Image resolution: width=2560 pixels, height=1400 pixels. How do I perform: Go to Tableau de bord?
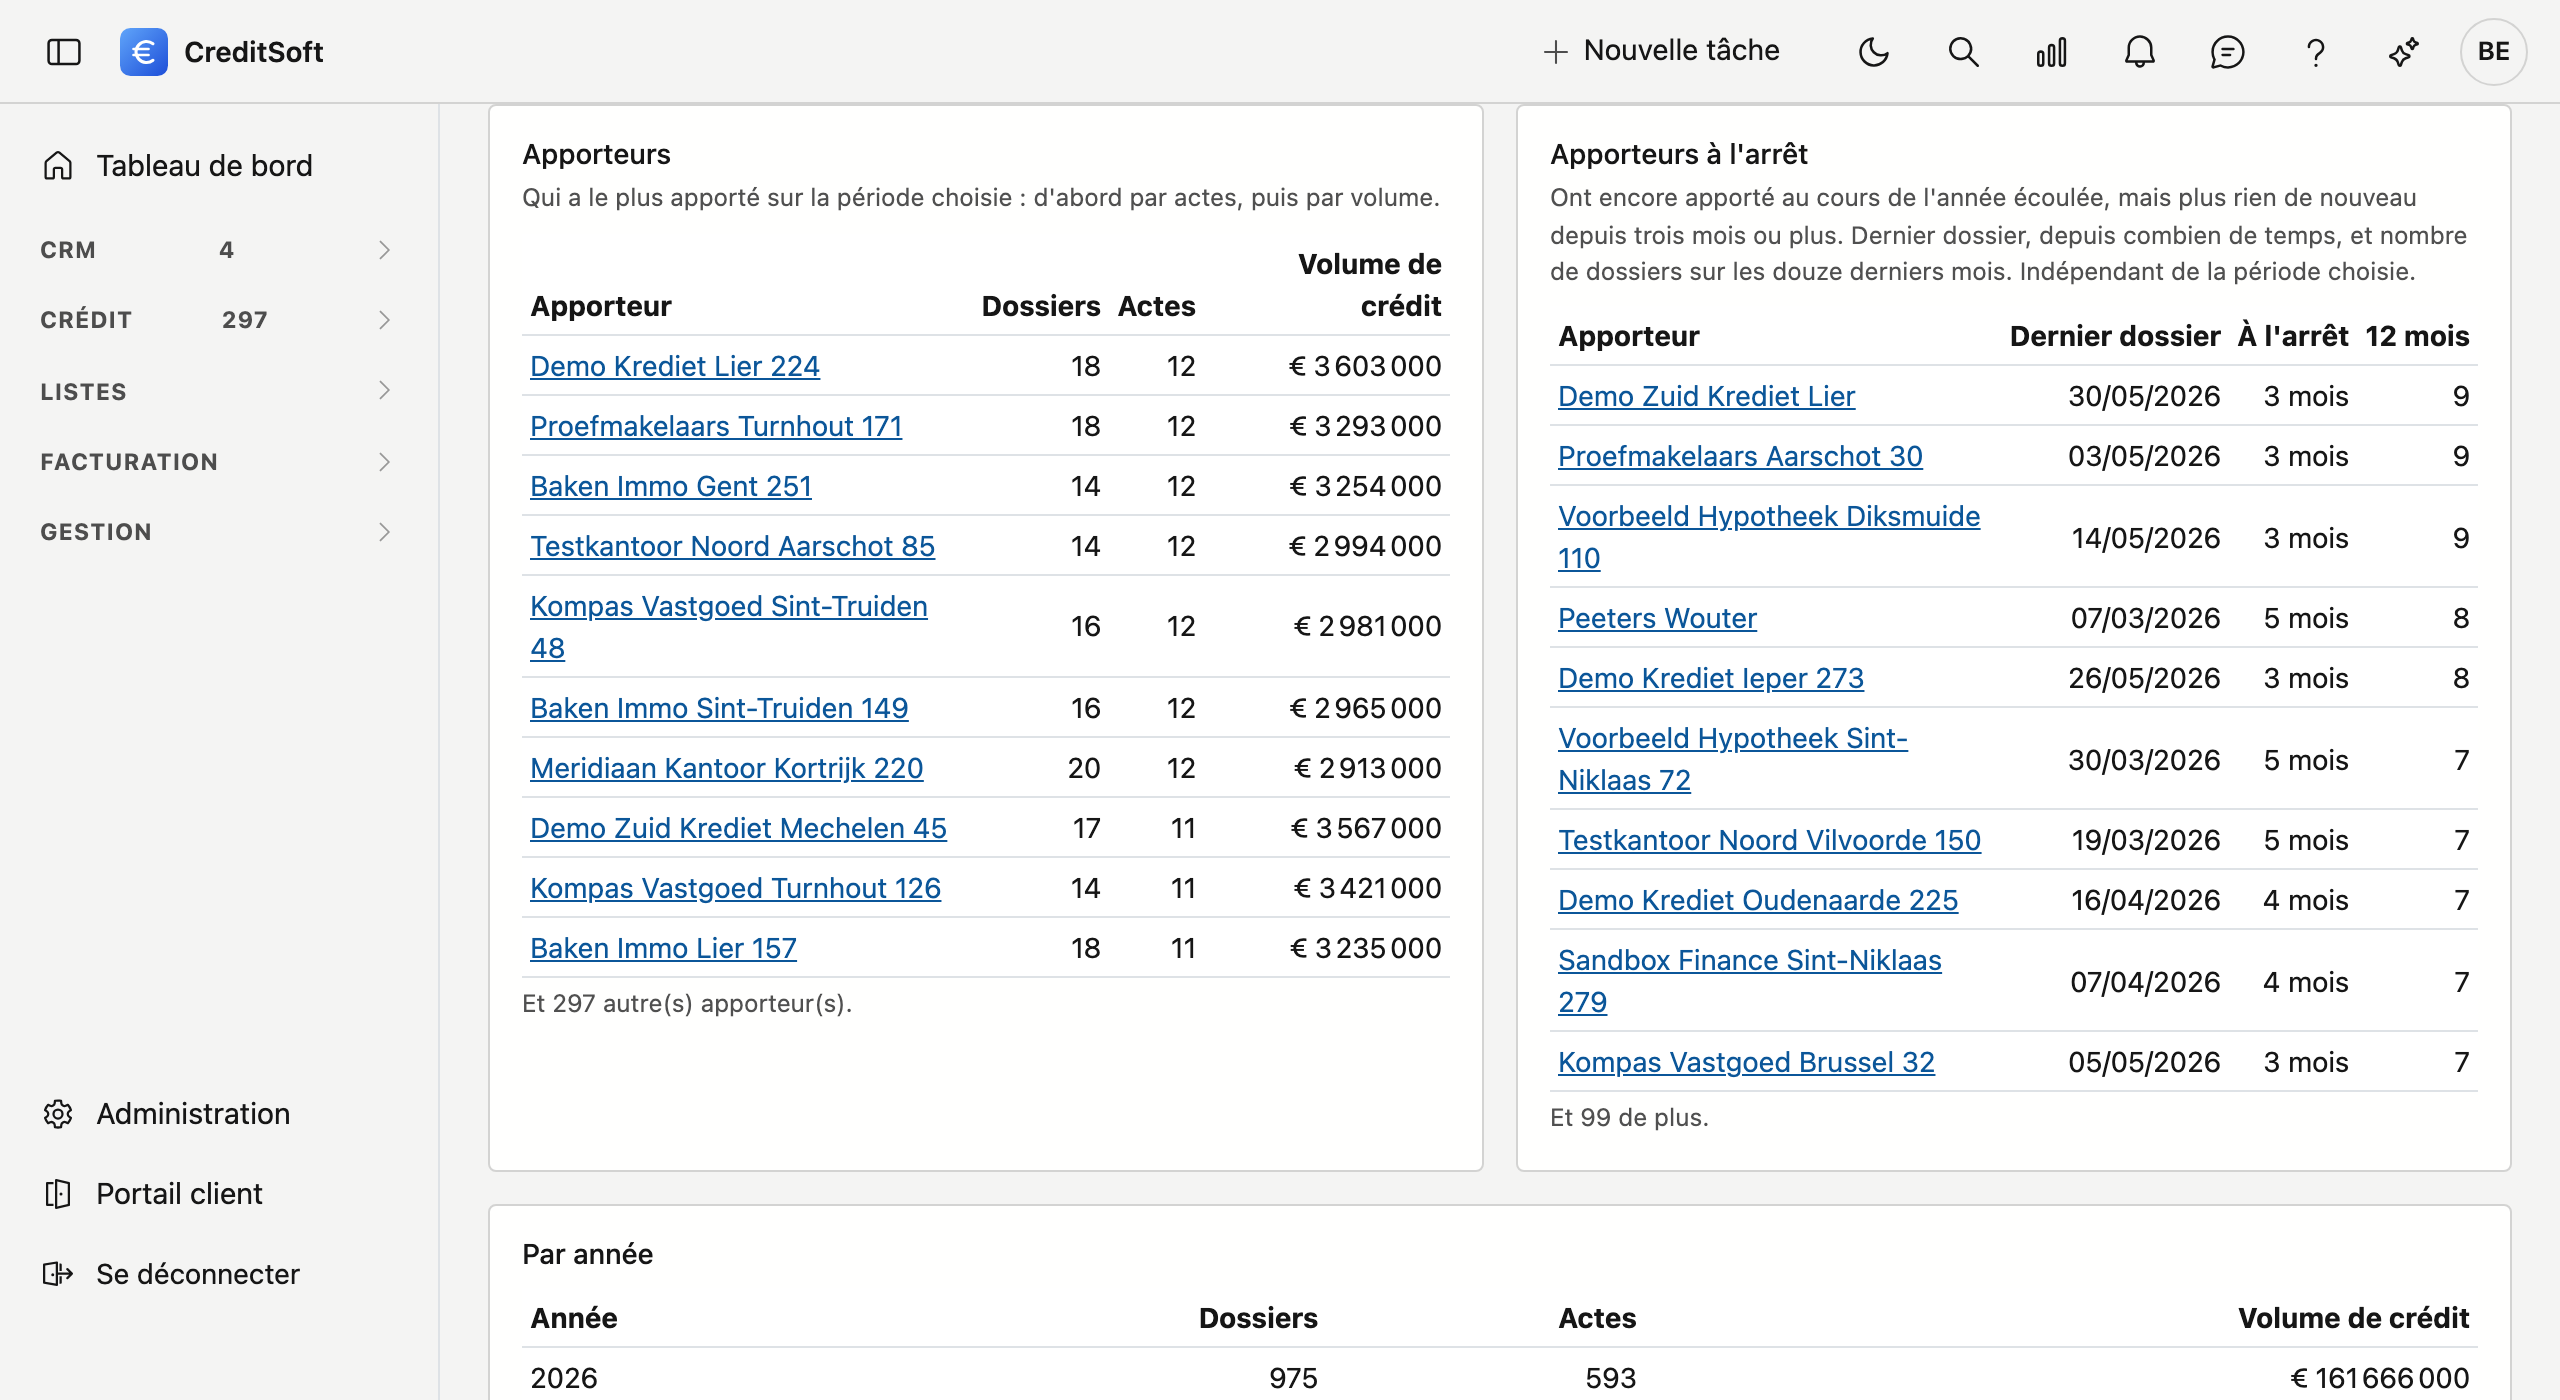pyautogui.click(x=204, y=166)
